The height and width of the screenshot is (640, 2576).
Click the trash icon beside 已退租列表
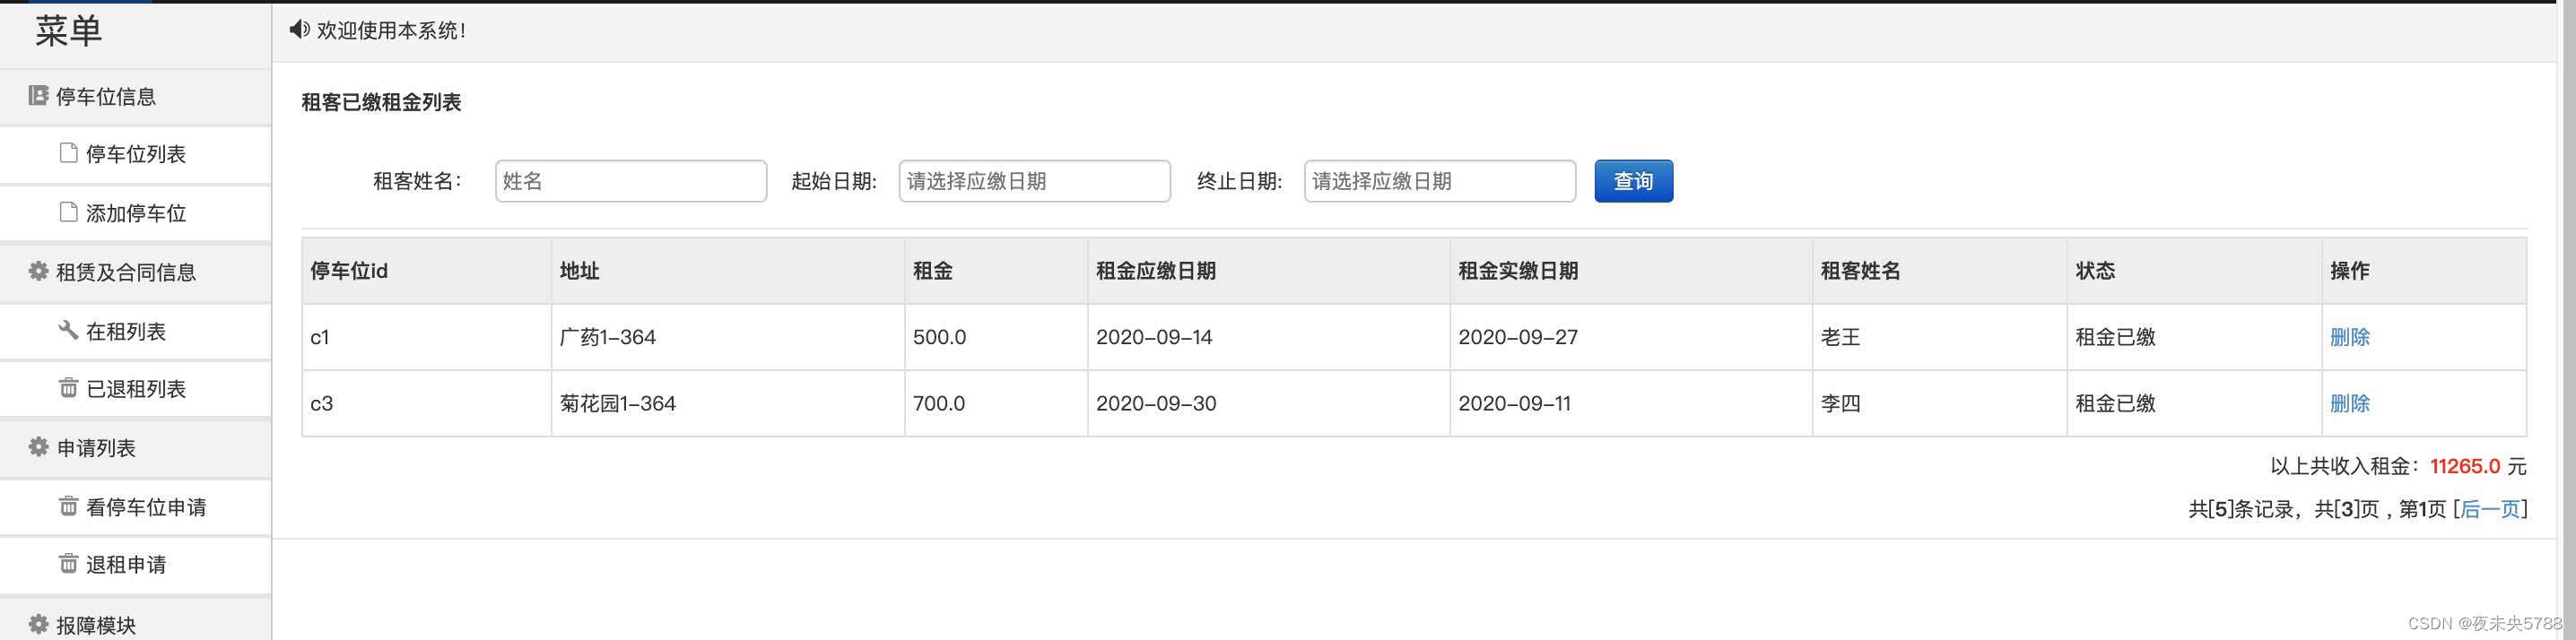click(x=68, y=388)
